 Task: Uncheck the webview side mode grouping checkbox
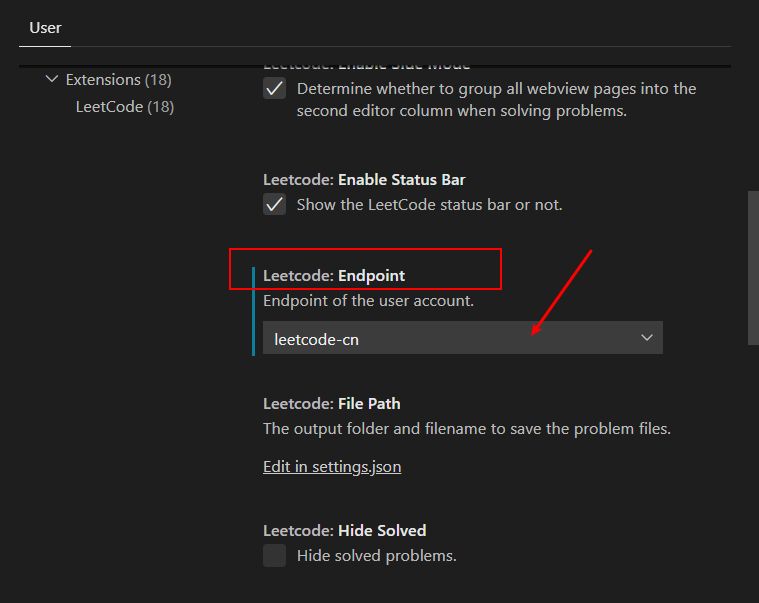[274, 89]
